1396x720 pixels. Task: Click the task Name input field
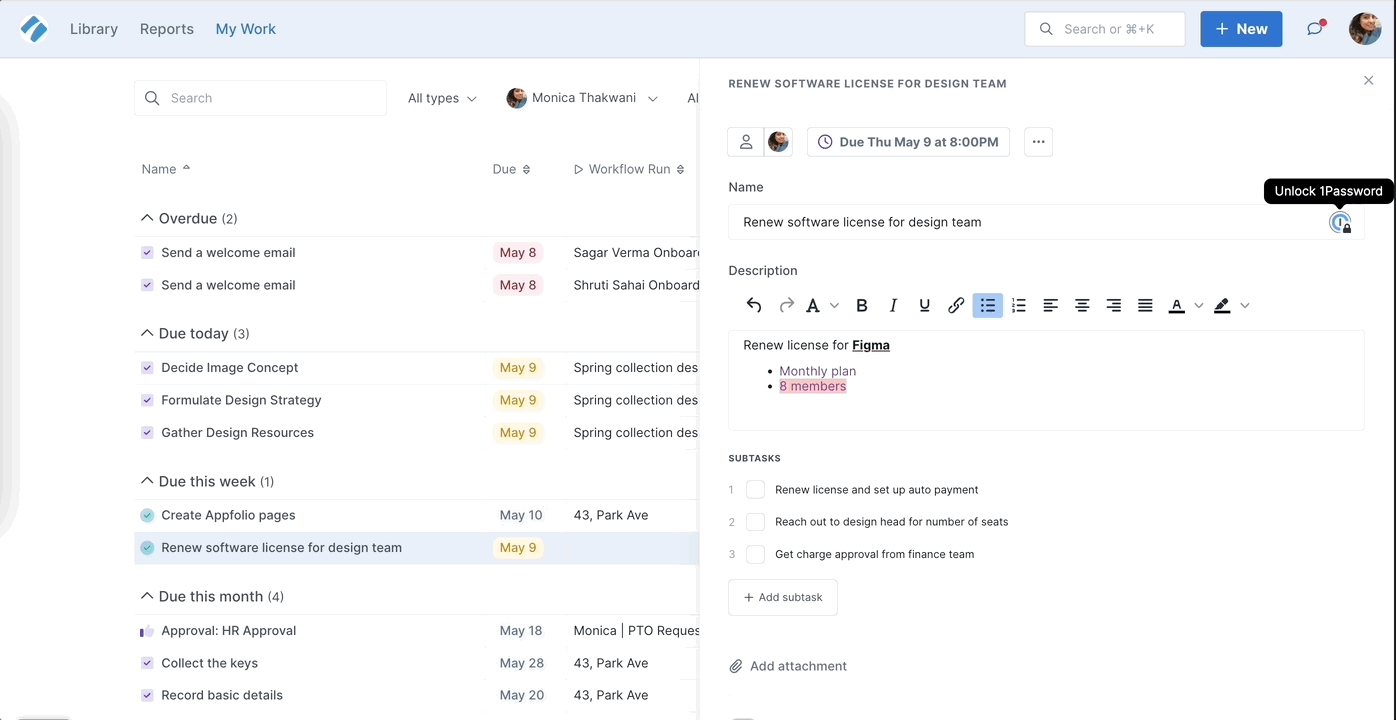pos(1046,222)
